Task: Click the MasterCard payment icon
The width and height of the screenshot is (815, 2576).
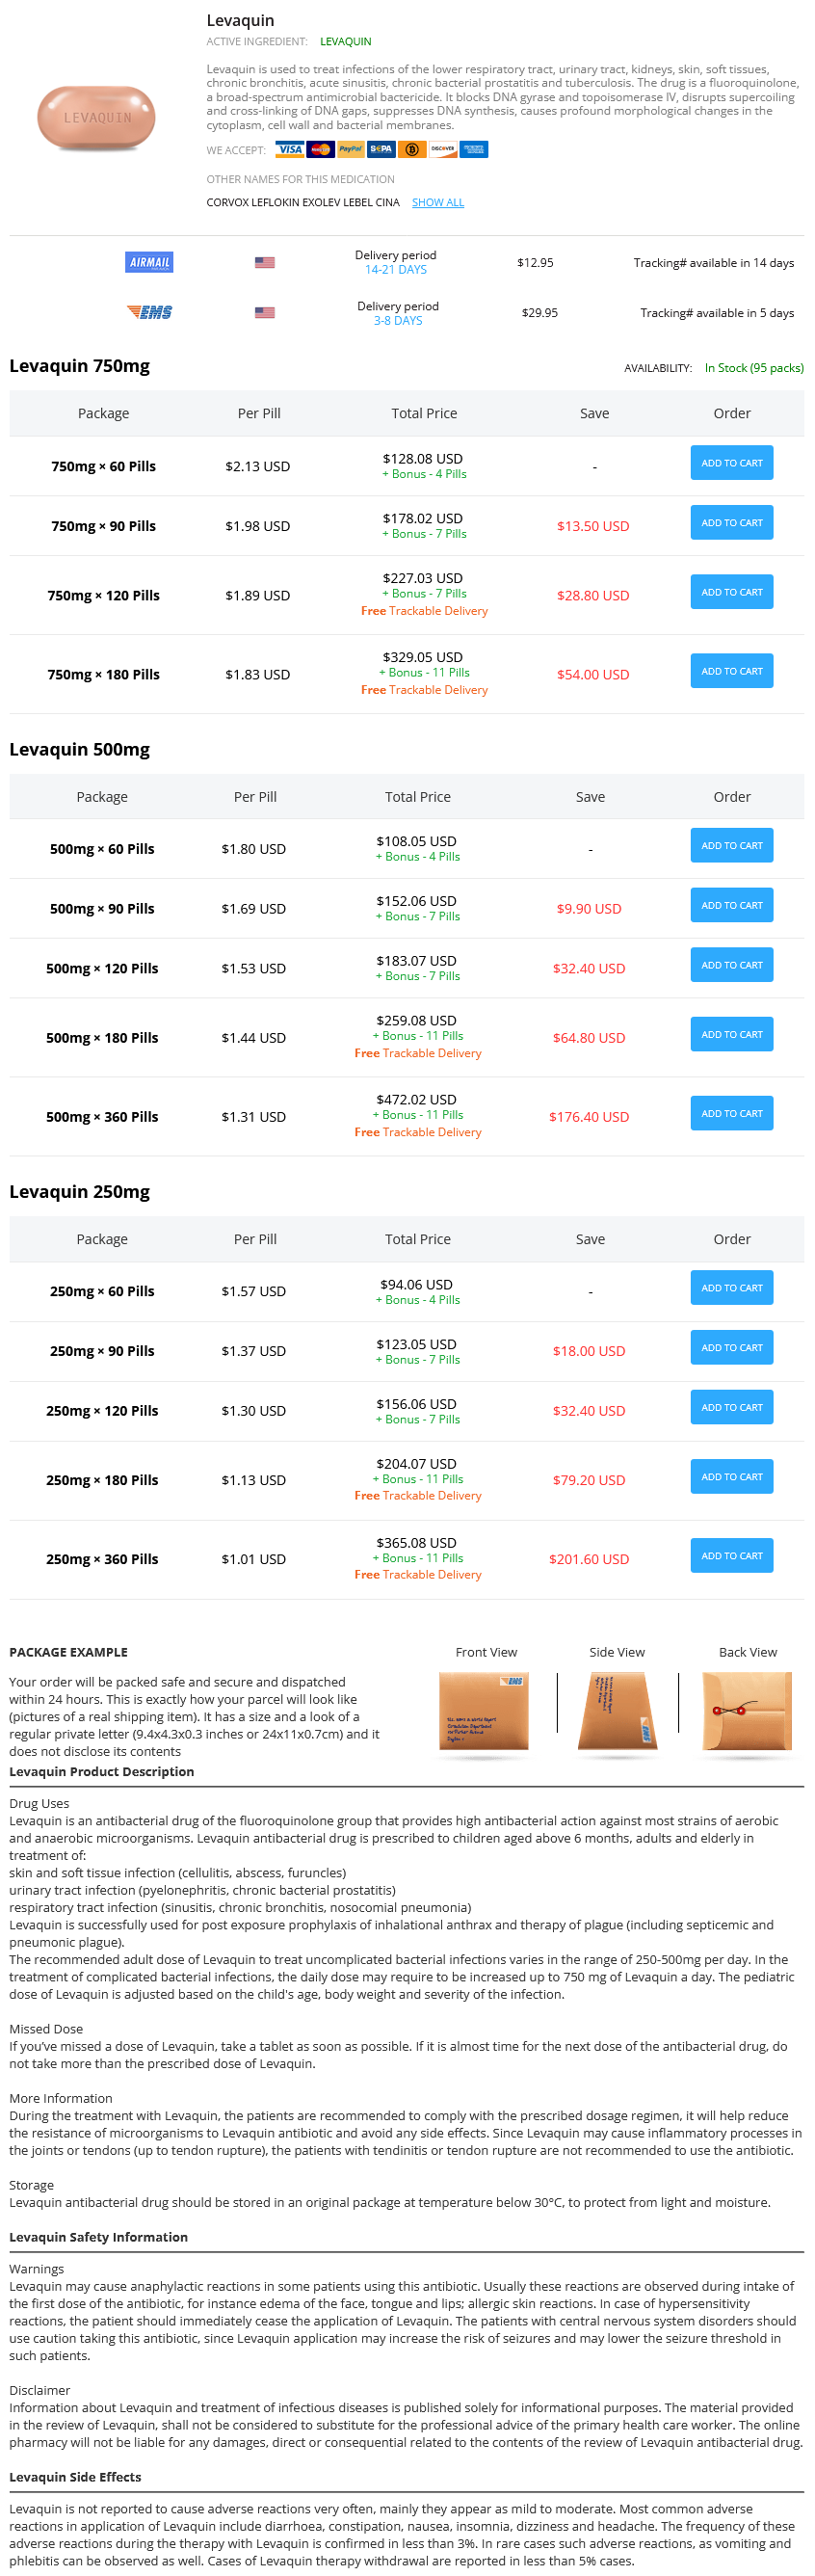Action: pyautogui.click(x=320, y=150)
